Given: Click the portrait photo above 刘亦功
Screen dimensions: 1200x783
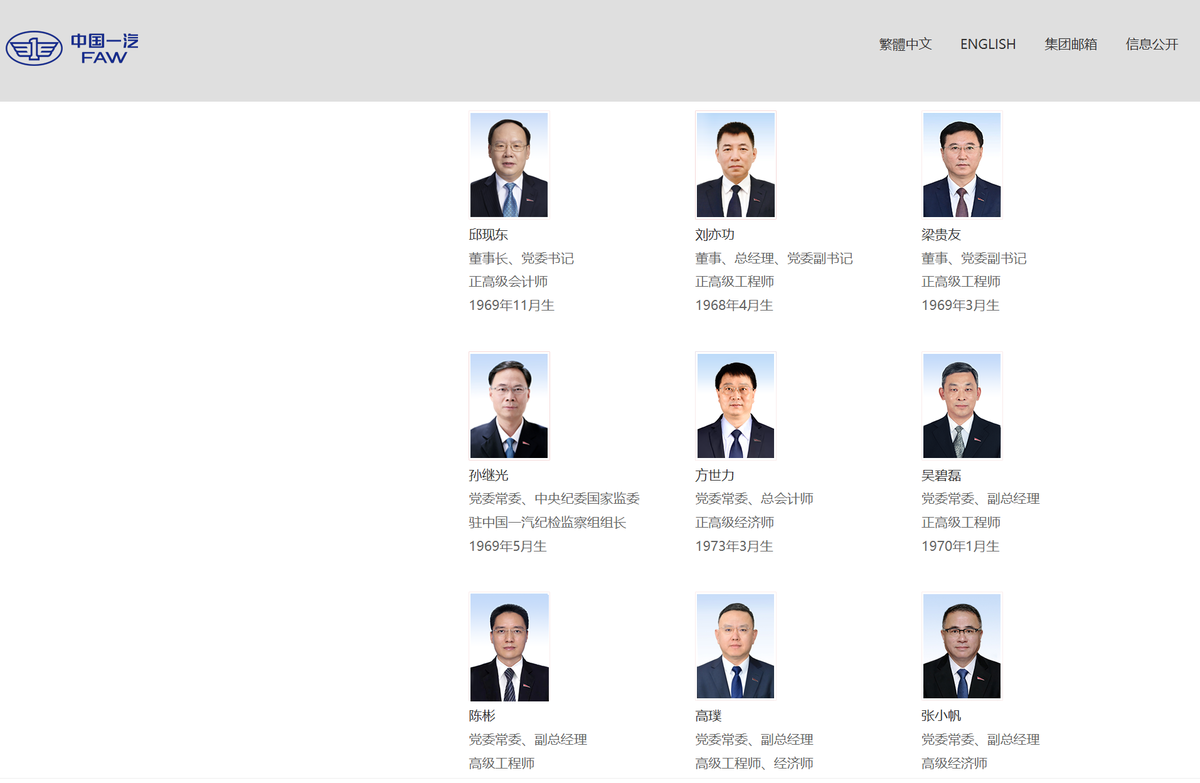Looking at the screenshot, I should [735, 165].
